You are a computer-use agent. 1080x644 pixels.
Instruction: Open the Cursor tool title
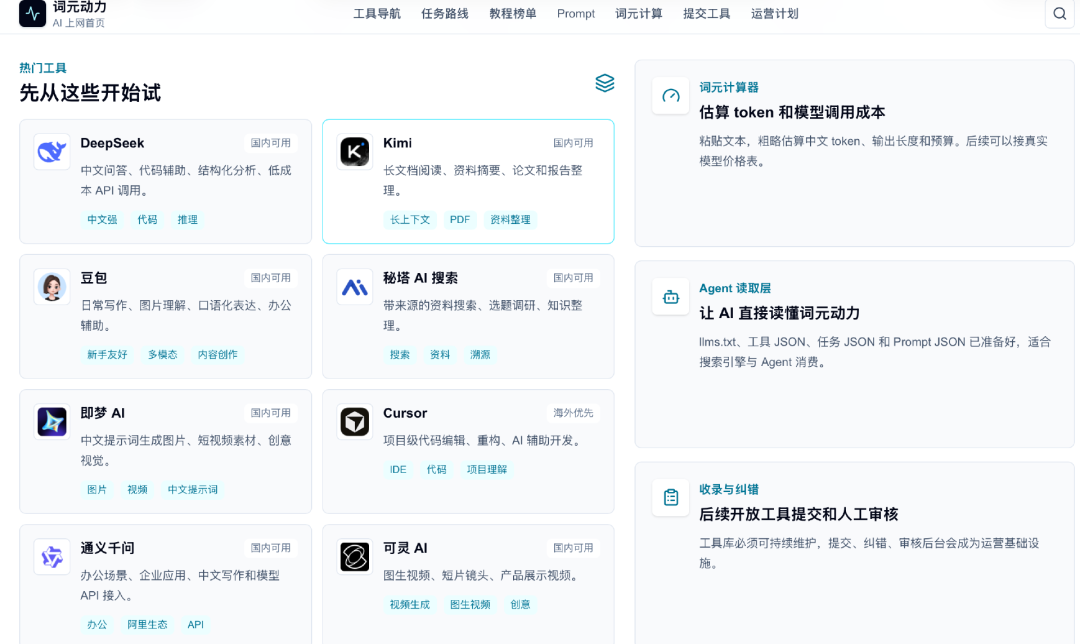[x=405, y=413]
